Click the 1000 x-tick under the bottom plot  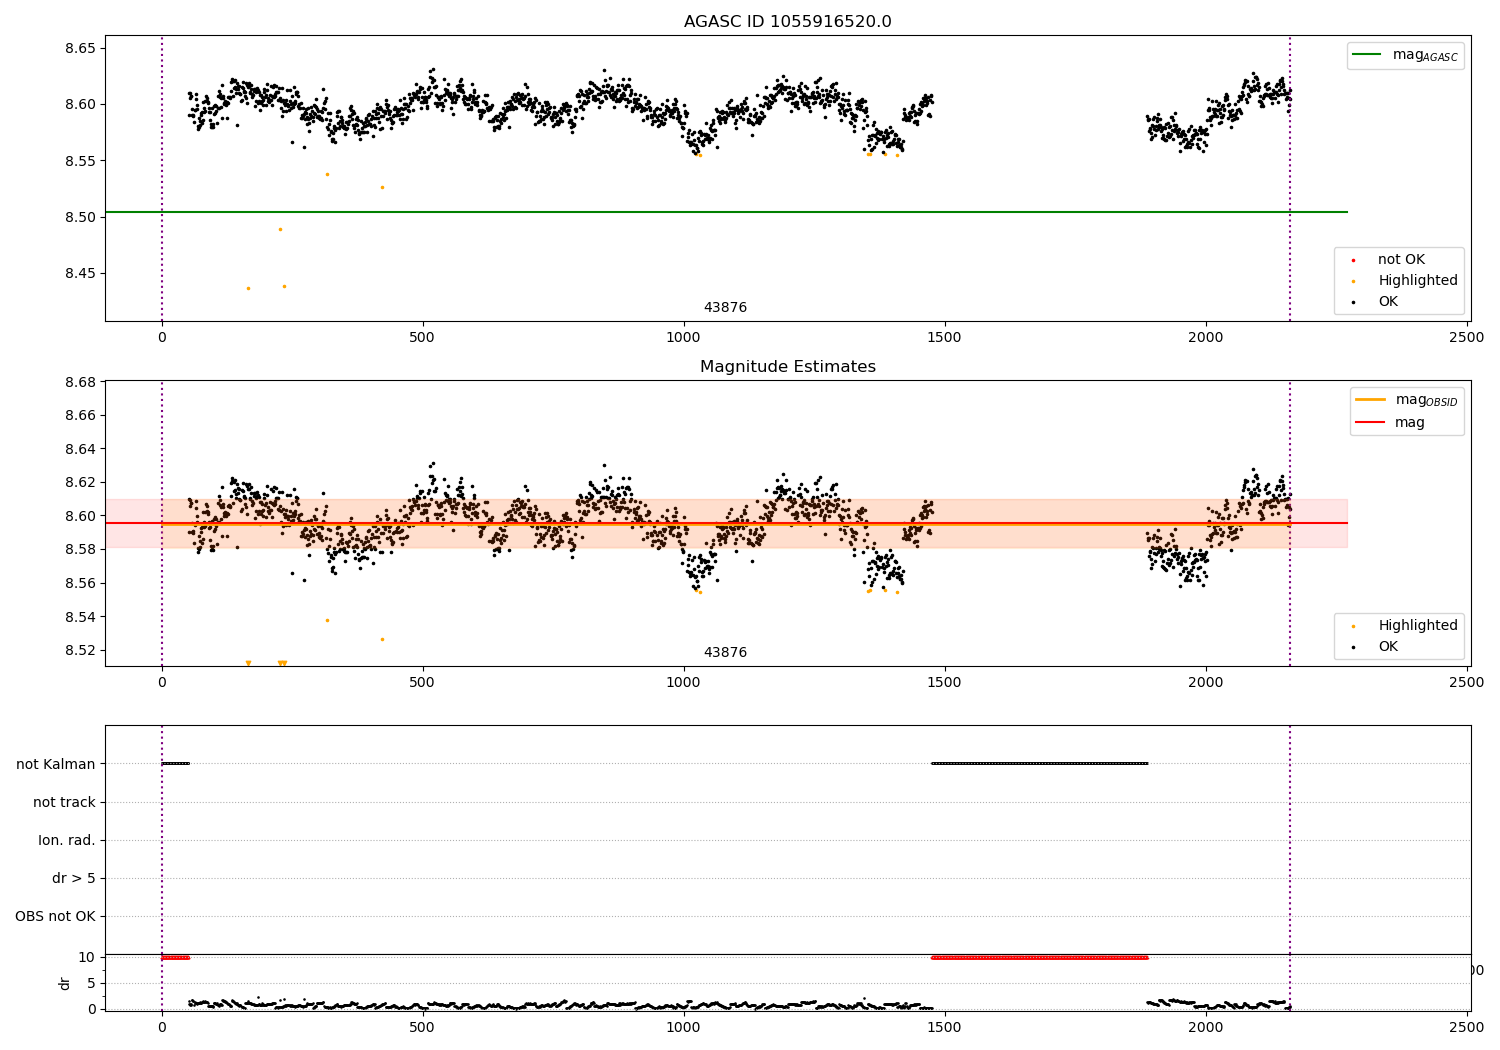coord(684,1027)
